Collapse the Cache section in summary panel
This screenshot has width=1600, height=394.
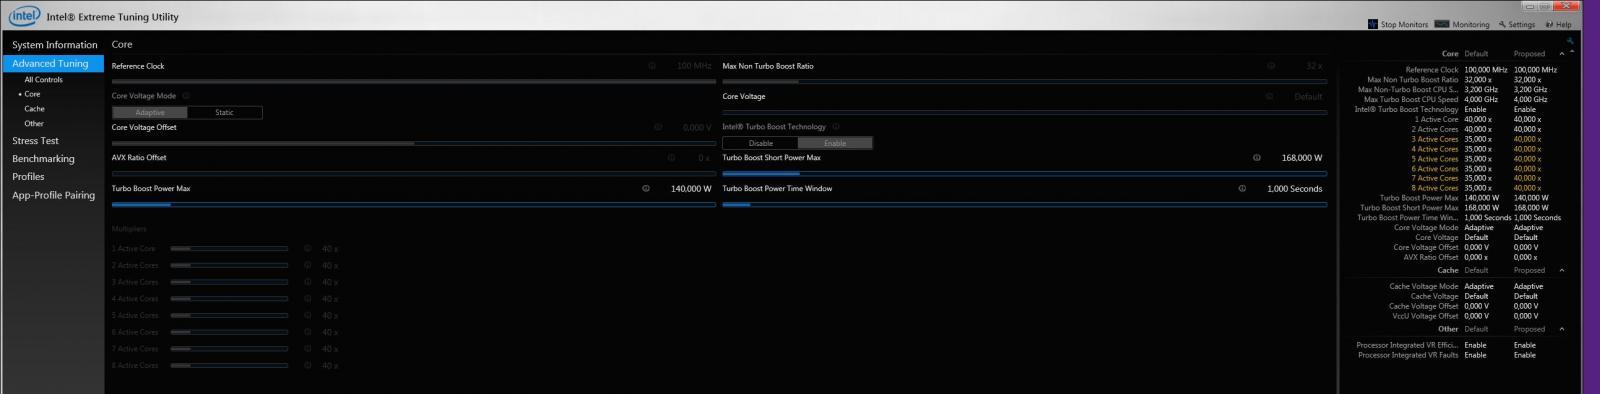pyautogui.click(x=1562, y=271)
